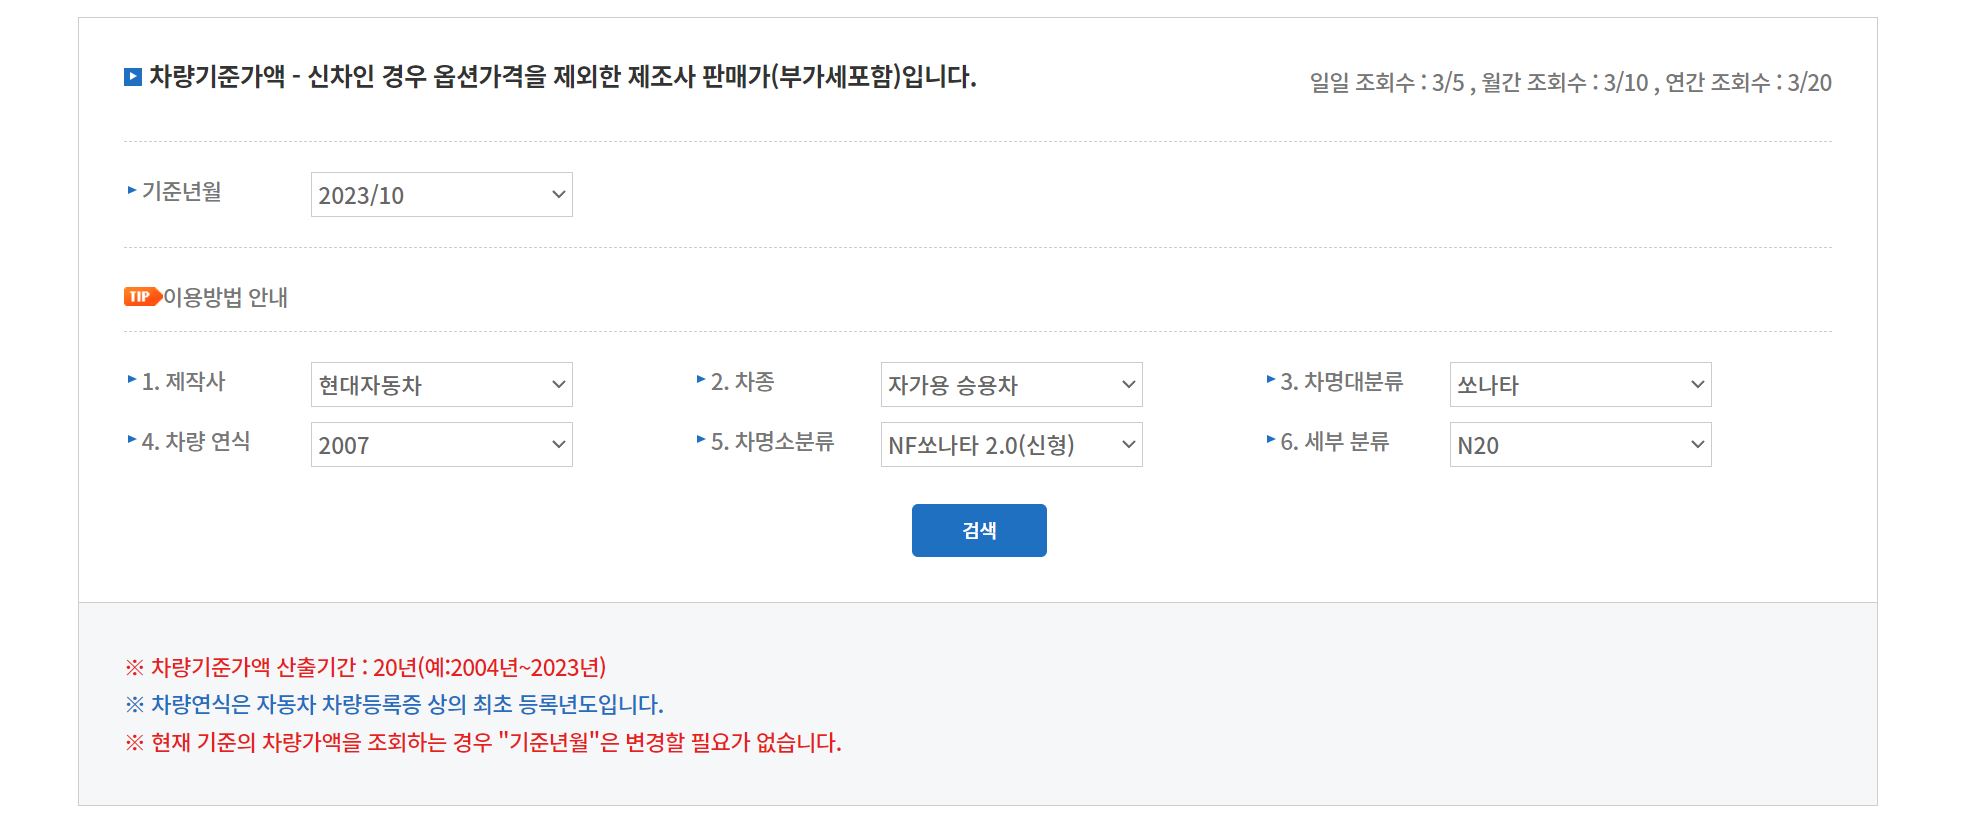Open the 제작사 dropdown showing 현대자동차
This screenshot has height=814, width=1968.
[x=441, y=384]
